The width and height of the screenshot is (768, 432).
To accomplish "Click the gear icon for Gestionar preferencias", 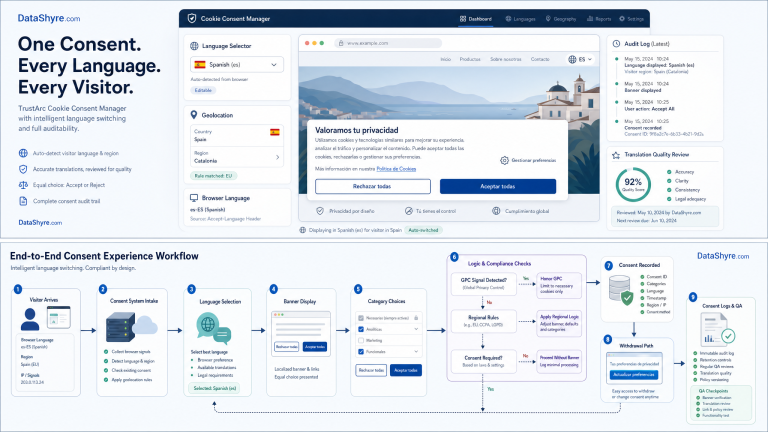I will tap(504, 160).
